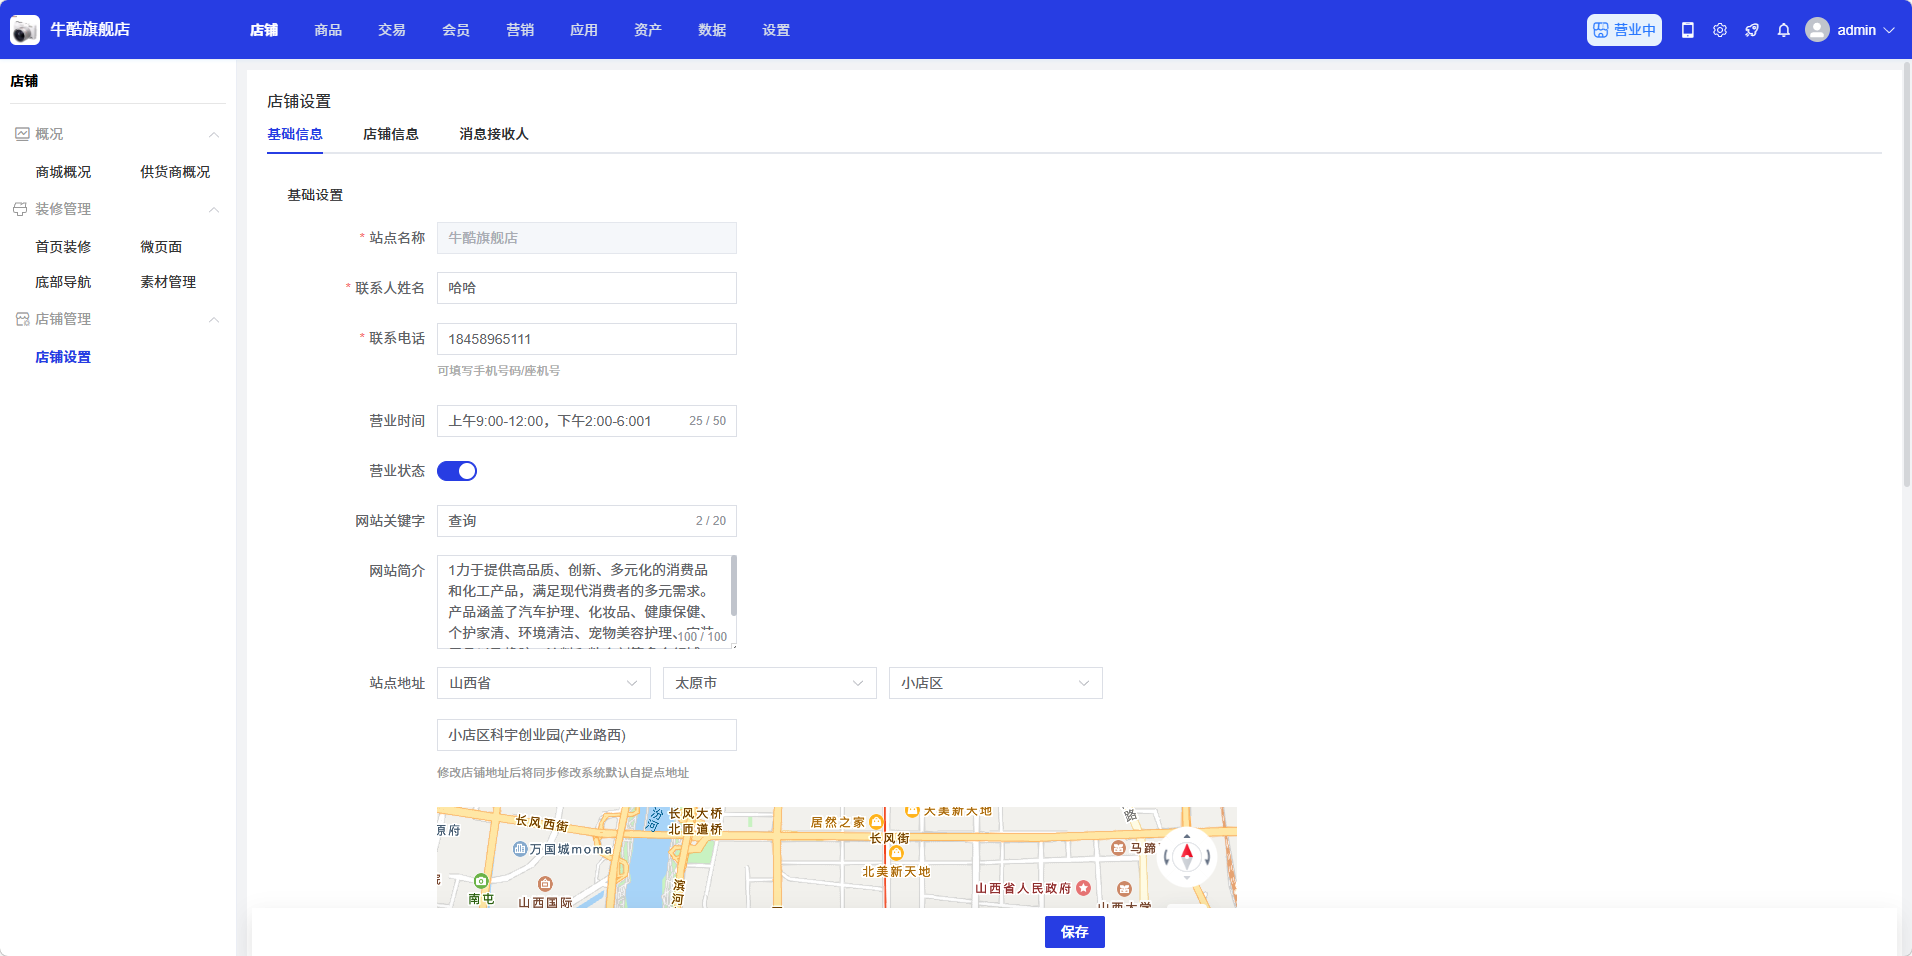Click the 保存 save button

tap(1074, 932)
